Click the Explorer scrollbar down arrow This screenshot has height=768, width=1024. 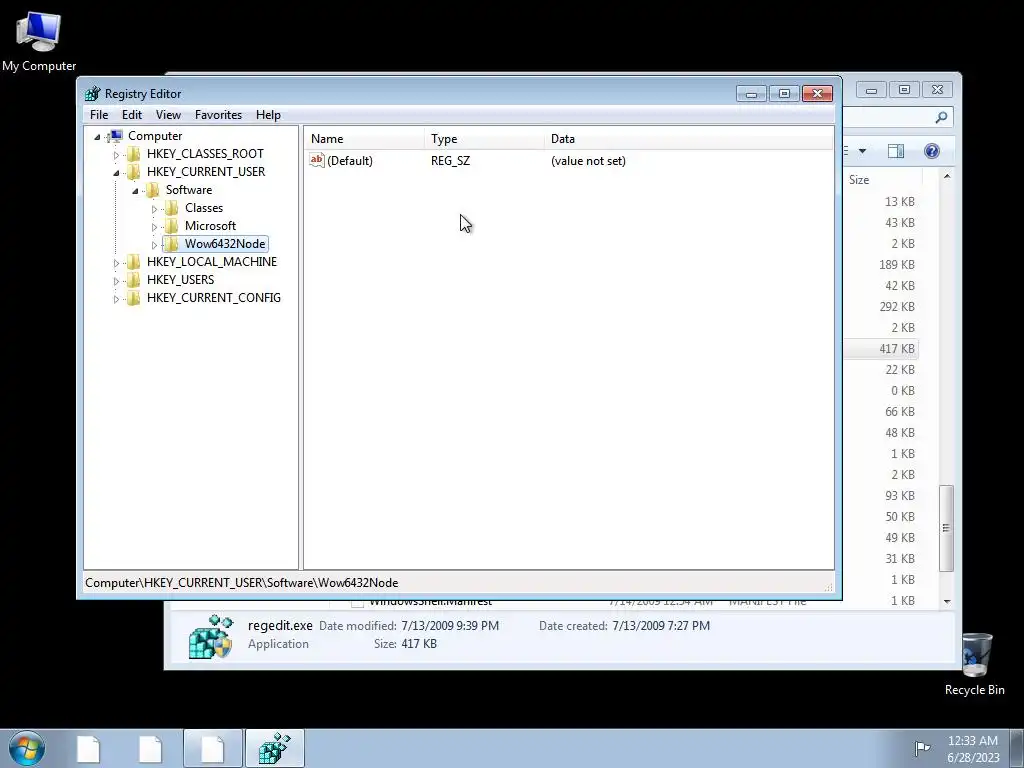point(946,601)
